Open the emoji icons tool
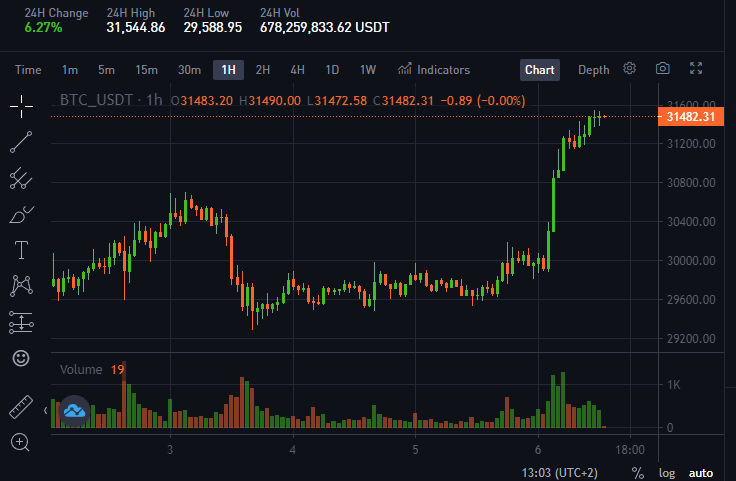This screenshot has width=736, height=481. 21,359
